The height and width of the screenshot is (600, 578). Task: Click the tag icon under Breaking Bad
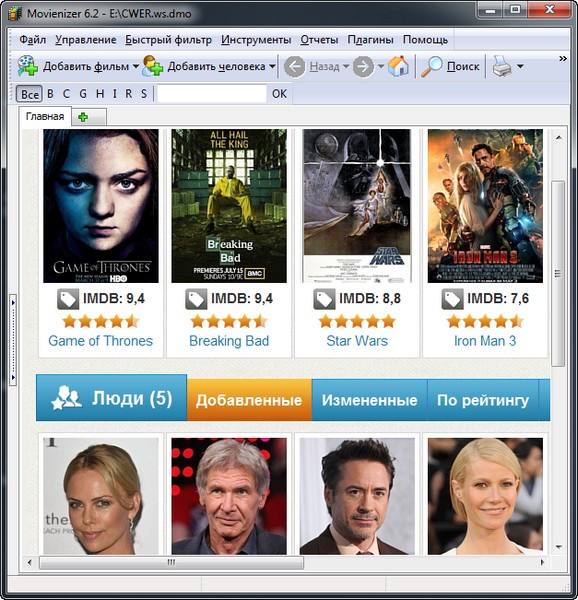(x=196, y=299)
